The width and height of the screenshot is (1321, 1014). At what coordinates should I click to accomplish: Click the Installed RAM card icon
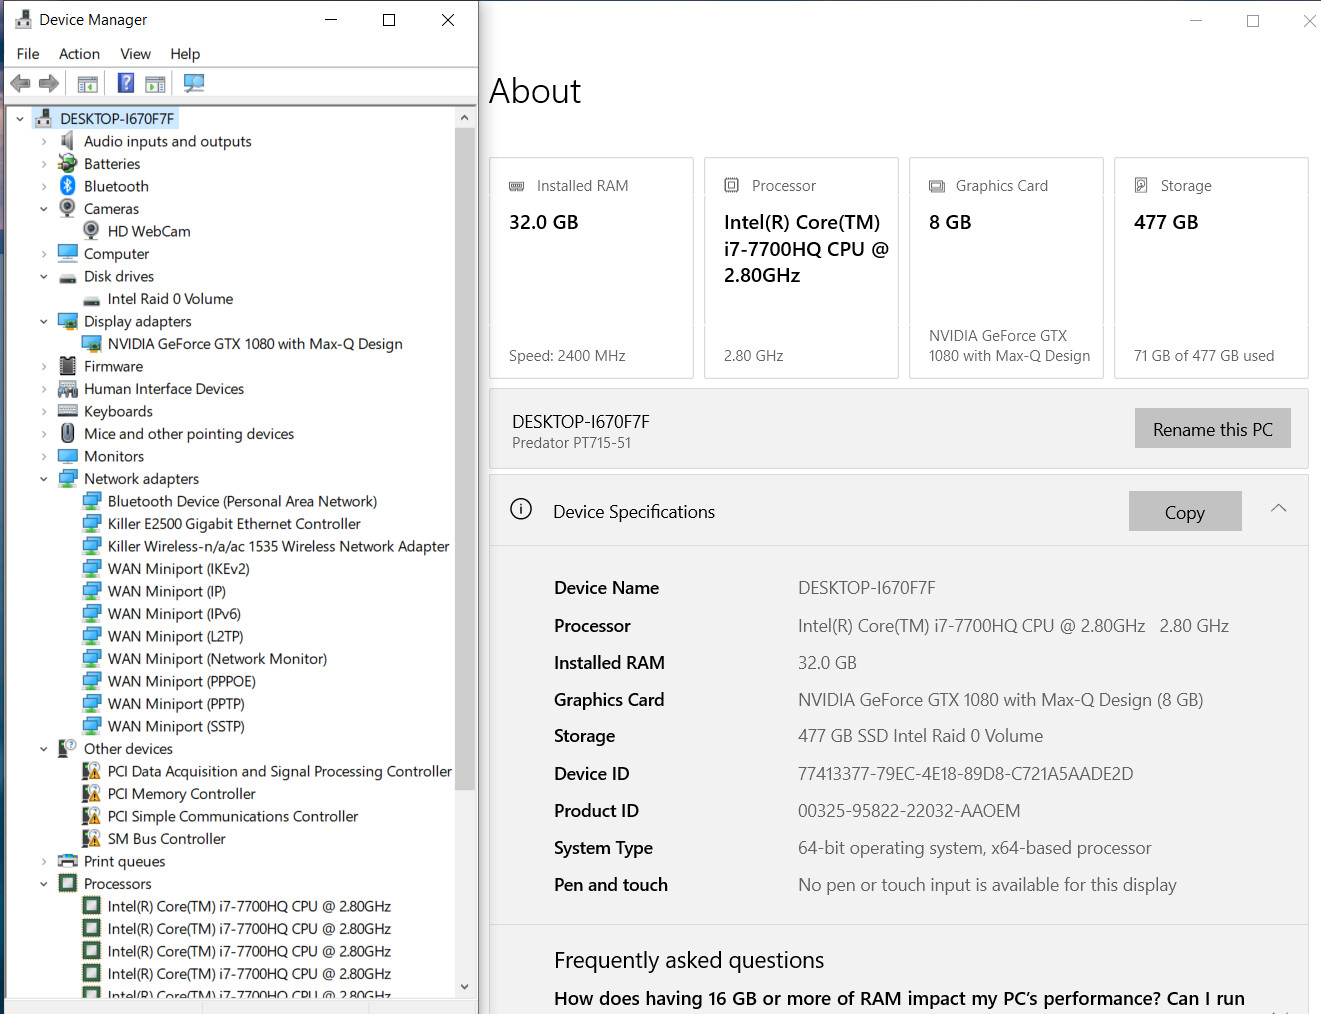tap(517, 186)
